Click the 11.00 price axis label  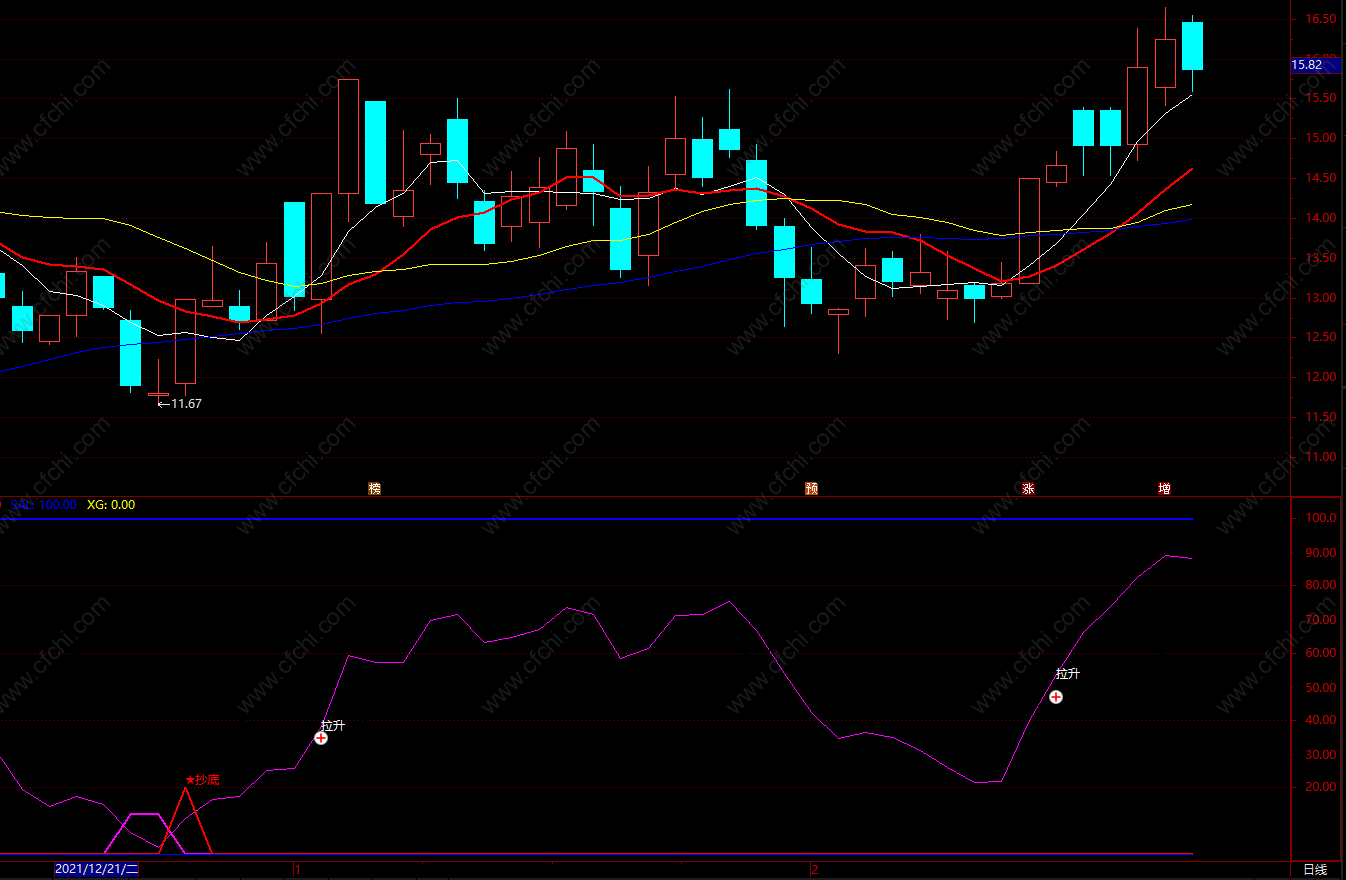click(x=1321, y=457)
